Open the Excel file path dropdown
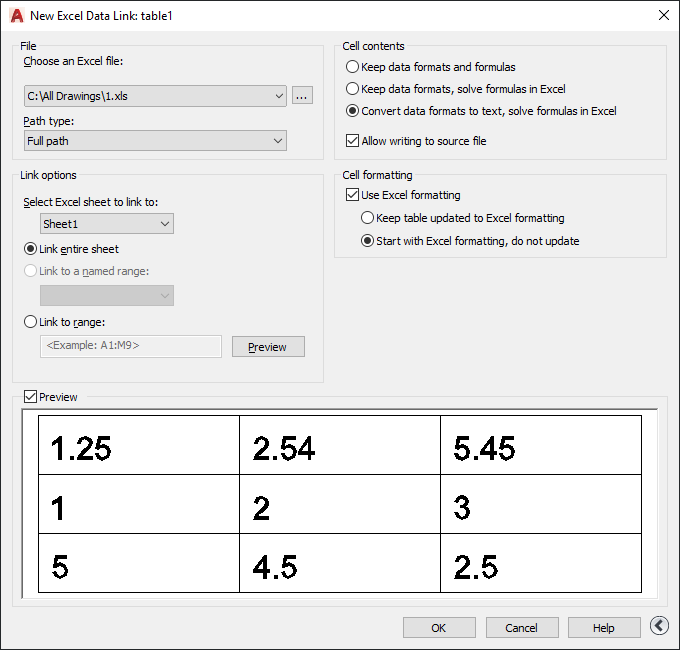This screenshot has width=680, height=650. pos(155,96)
